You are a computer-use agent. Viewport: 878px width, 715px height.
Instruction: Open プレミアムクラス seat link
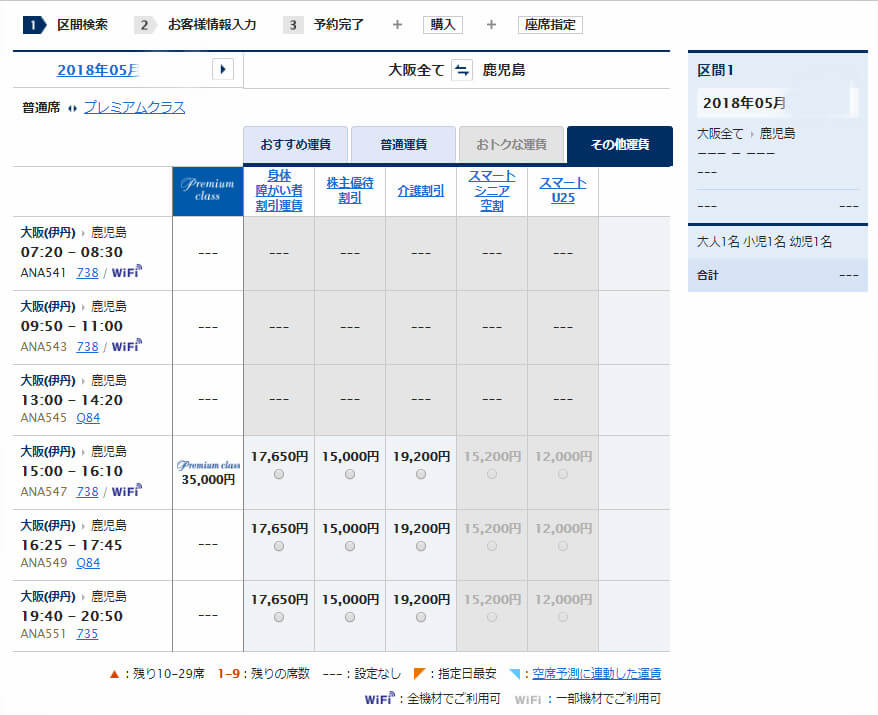(x=134, y=108)
